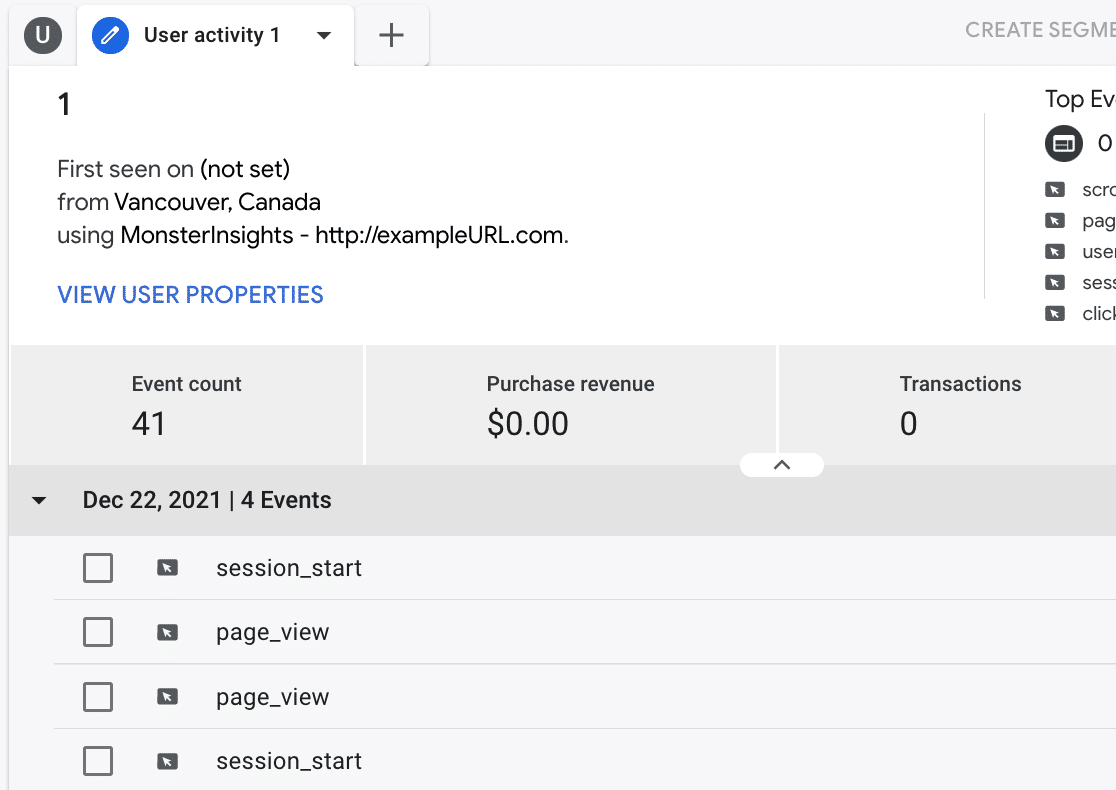Click the last session_start event icon
Image resolution: width=1116 pixels, height=790 pixels.
pos(167,761)
